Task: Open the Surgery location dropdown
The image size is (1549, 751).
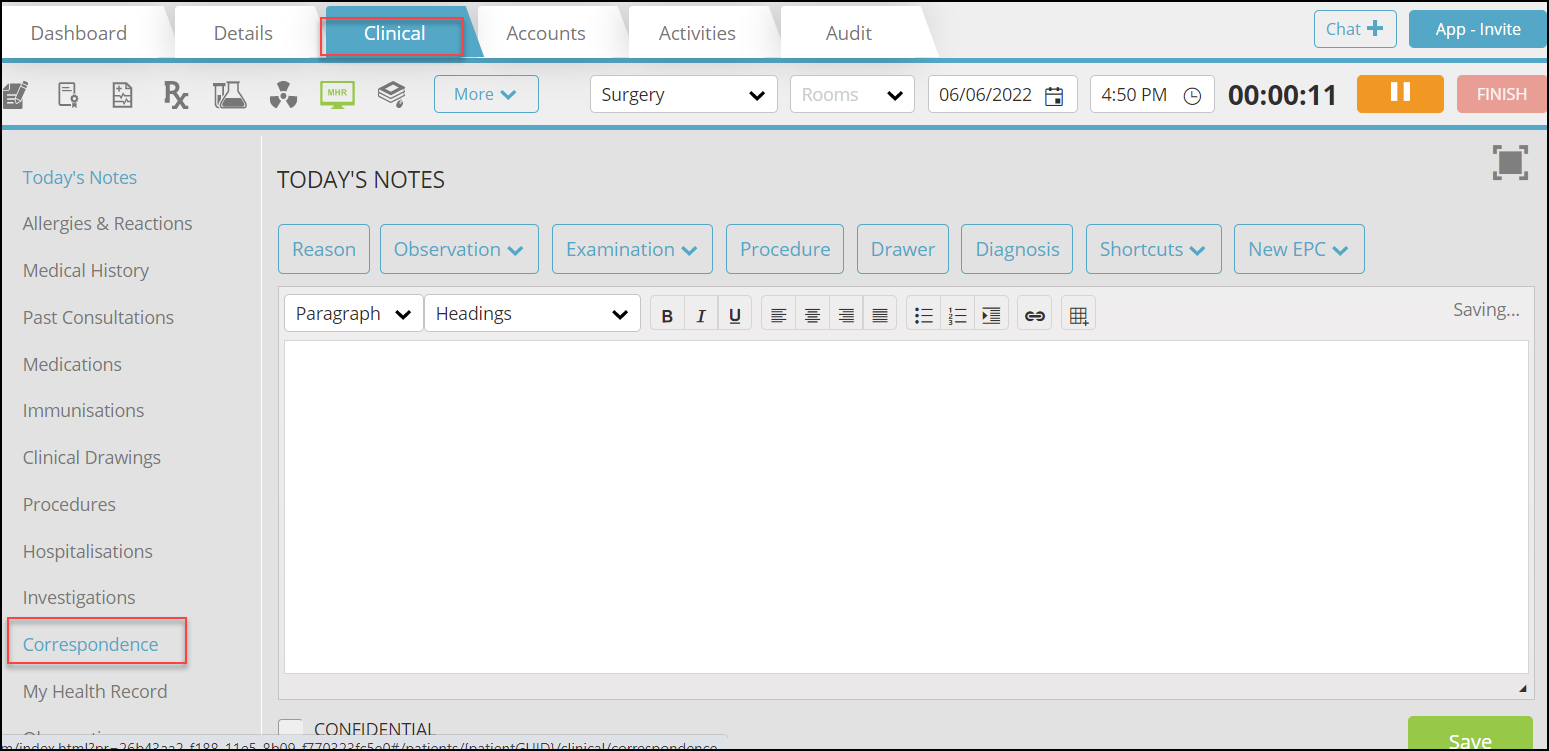Action: (684, 95)
